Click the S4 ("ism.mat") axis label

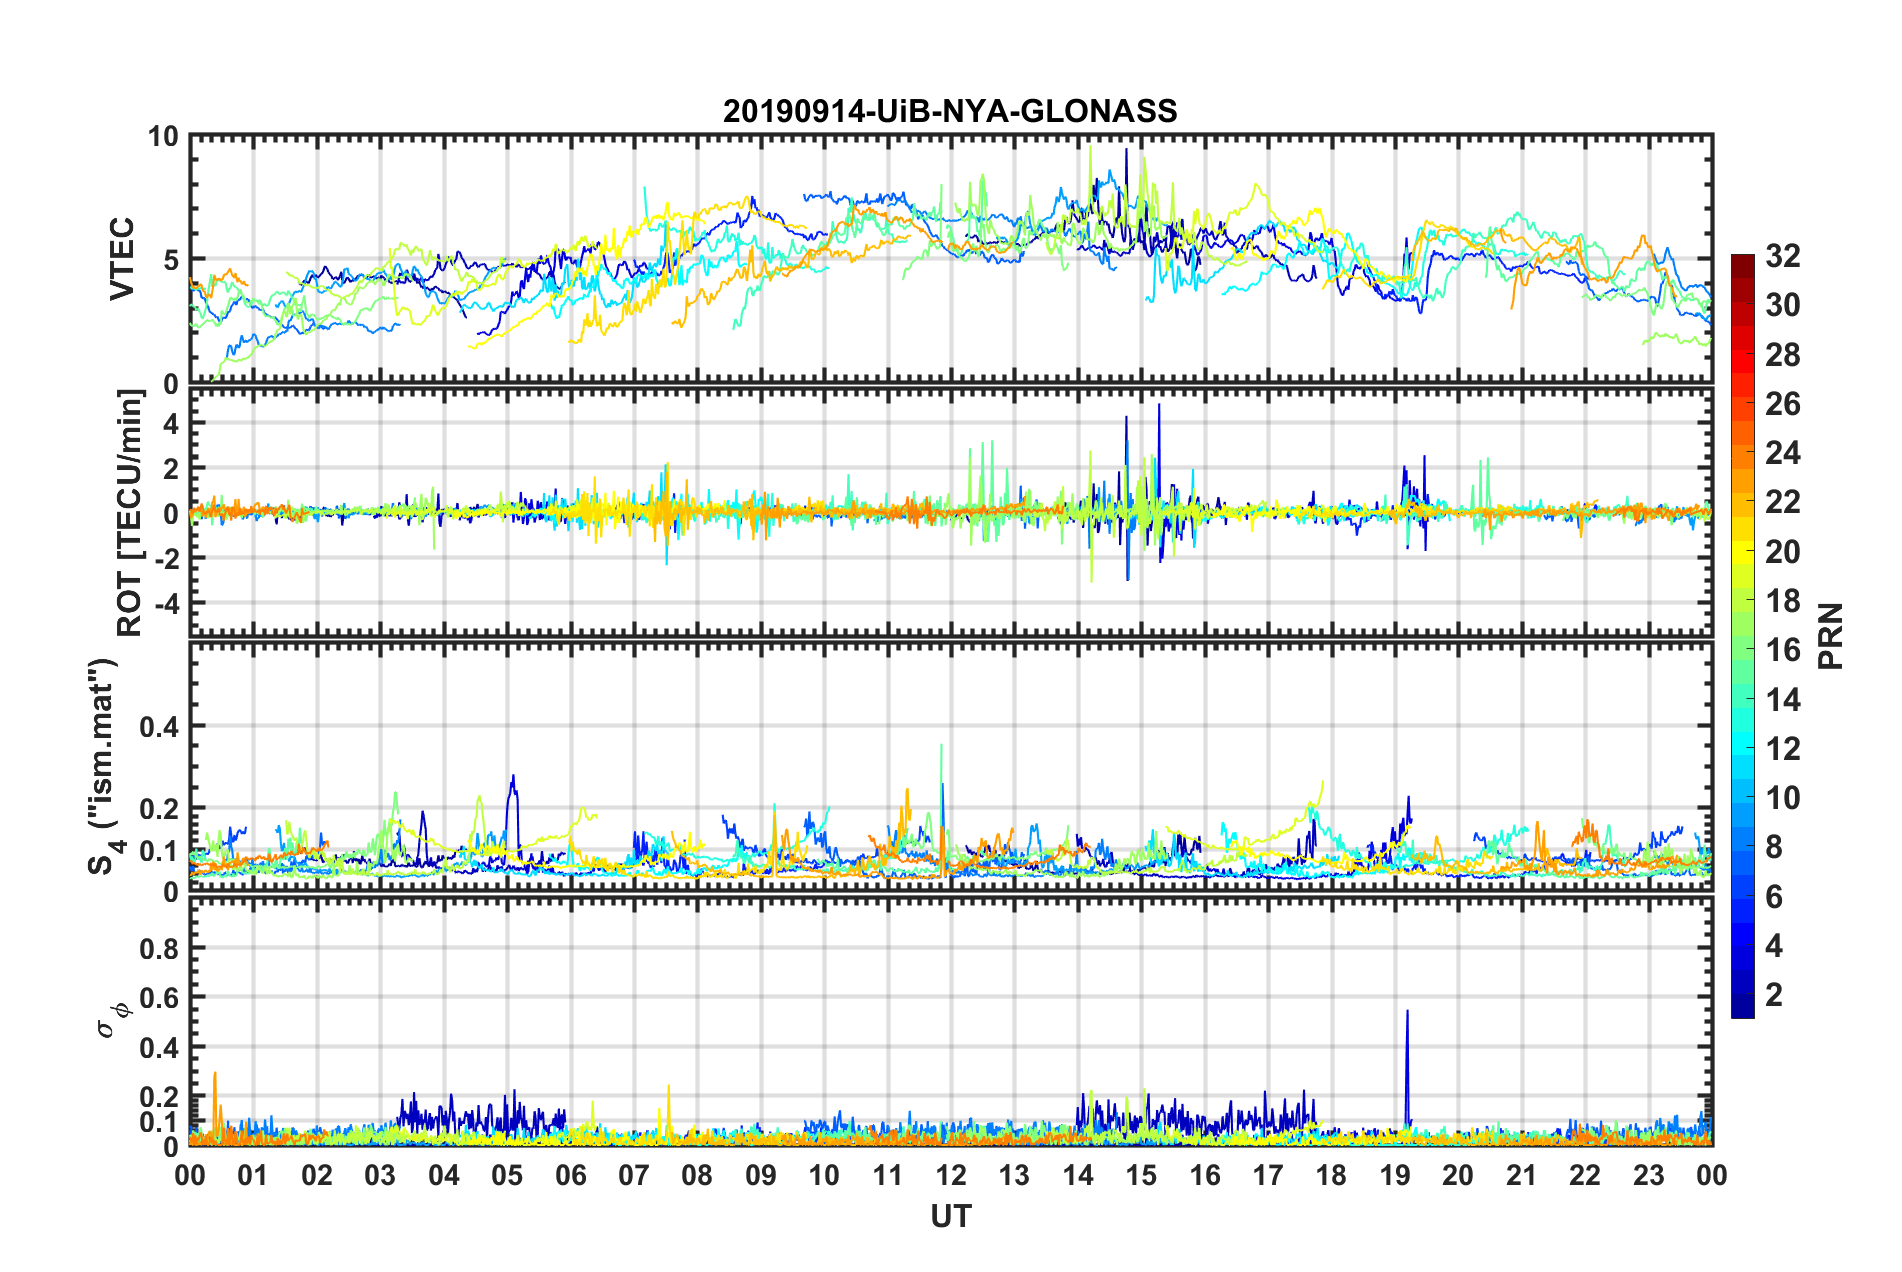click(x=105, y=766)
